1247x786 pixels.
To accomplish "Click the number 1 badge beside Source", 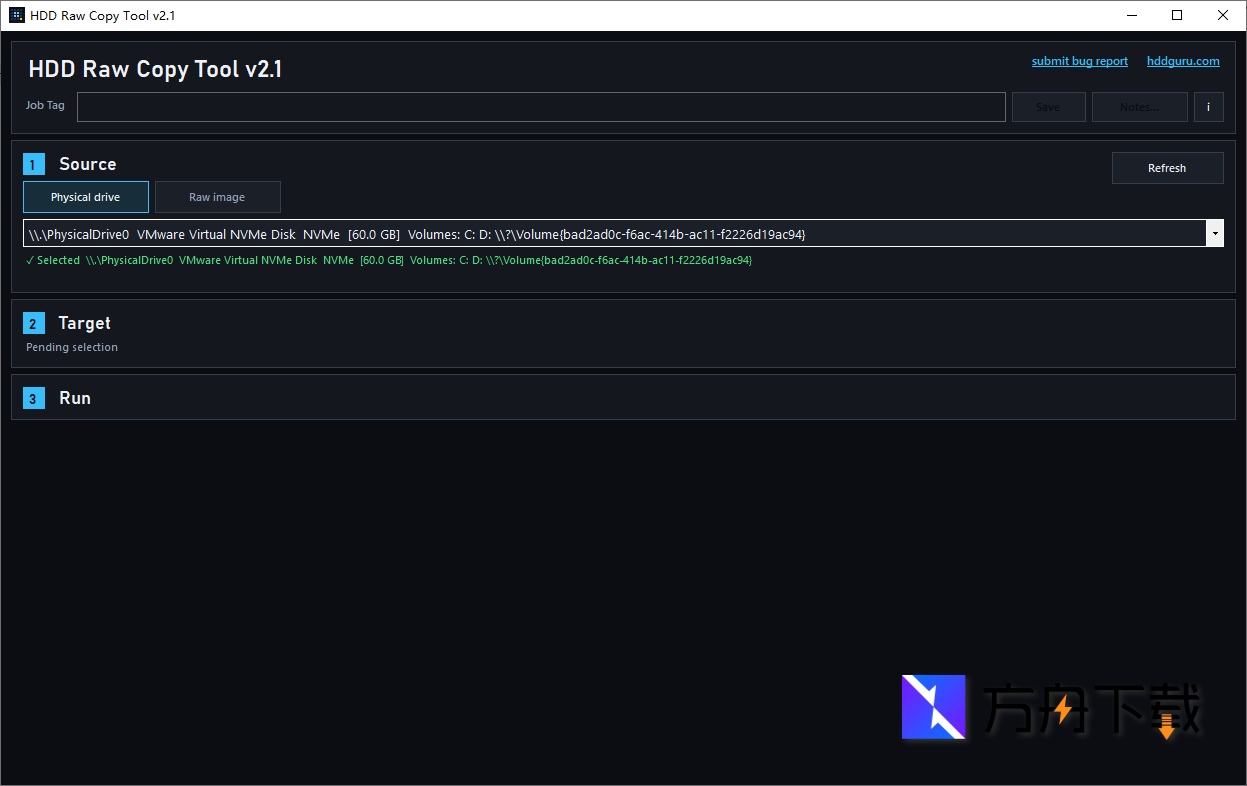I will (34, 165).
